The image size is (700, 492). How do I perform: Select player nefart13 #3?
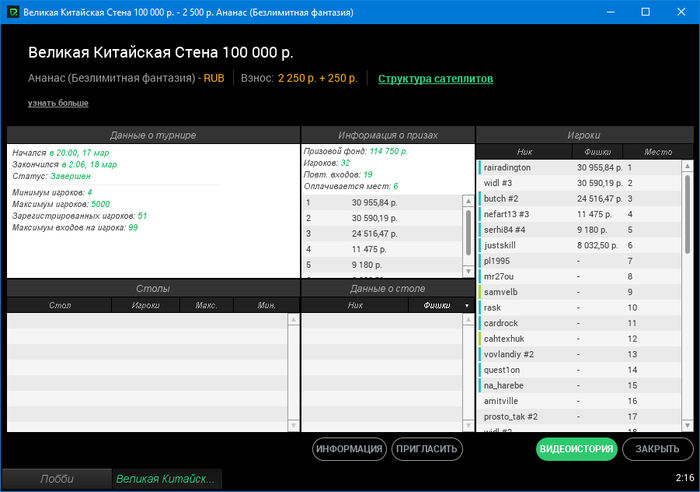point(579,214)
